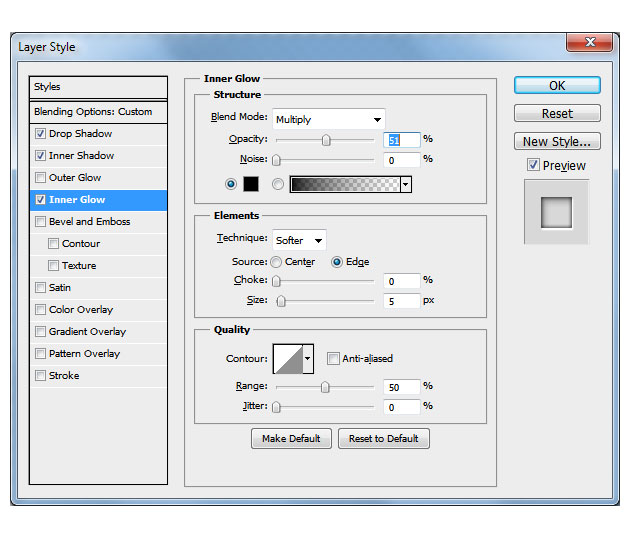Open the Outer Glow settings label

click(x=75, y=178)
